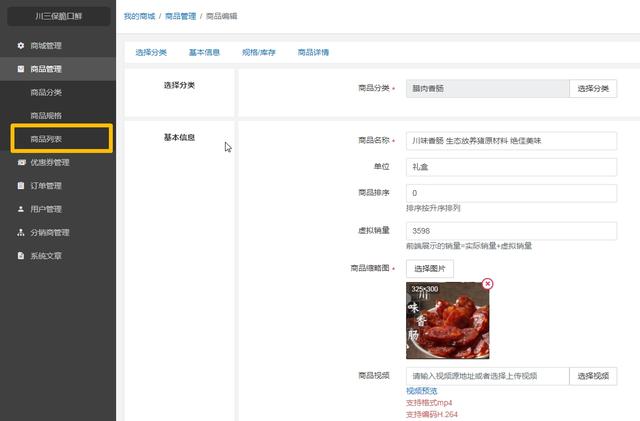Open 商品分类 submenu item
The image size is (640, 421).
coord(58,92)
